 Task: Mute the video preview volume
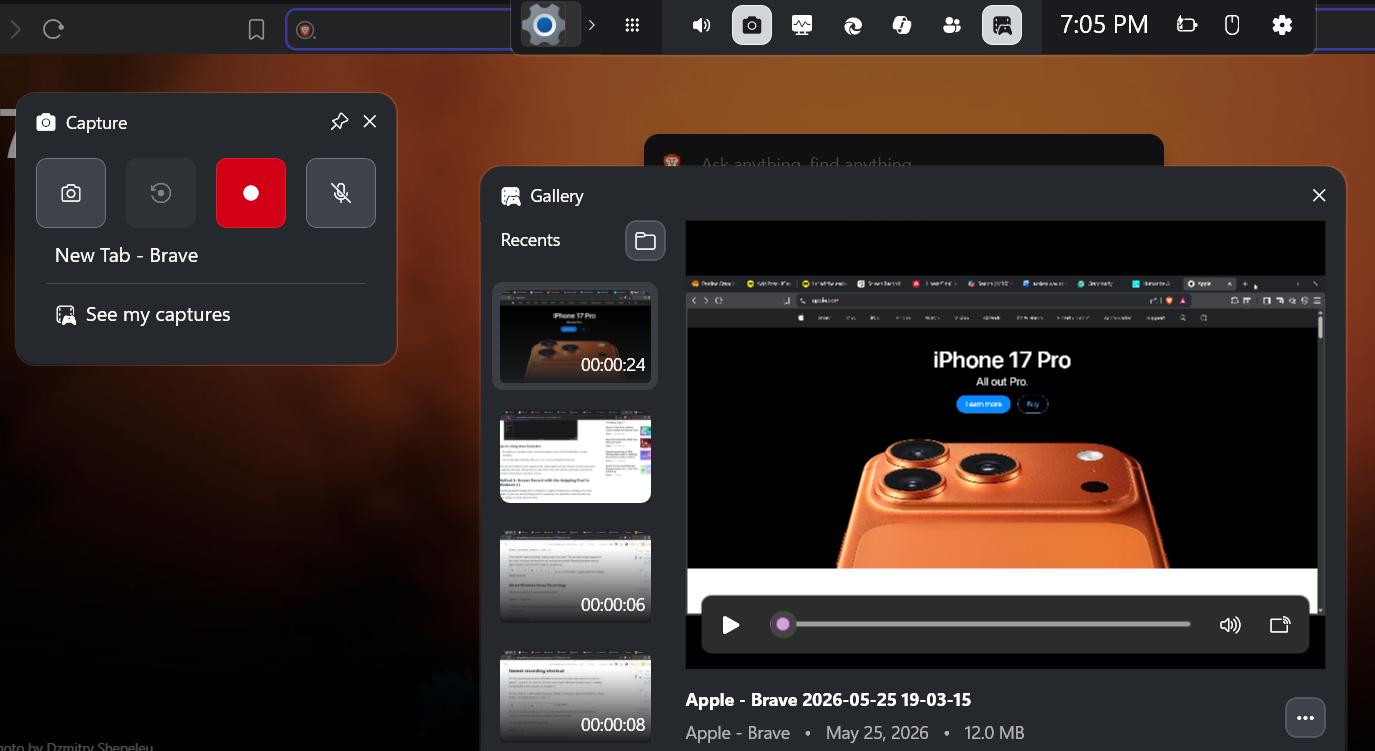pos(1230,625)
